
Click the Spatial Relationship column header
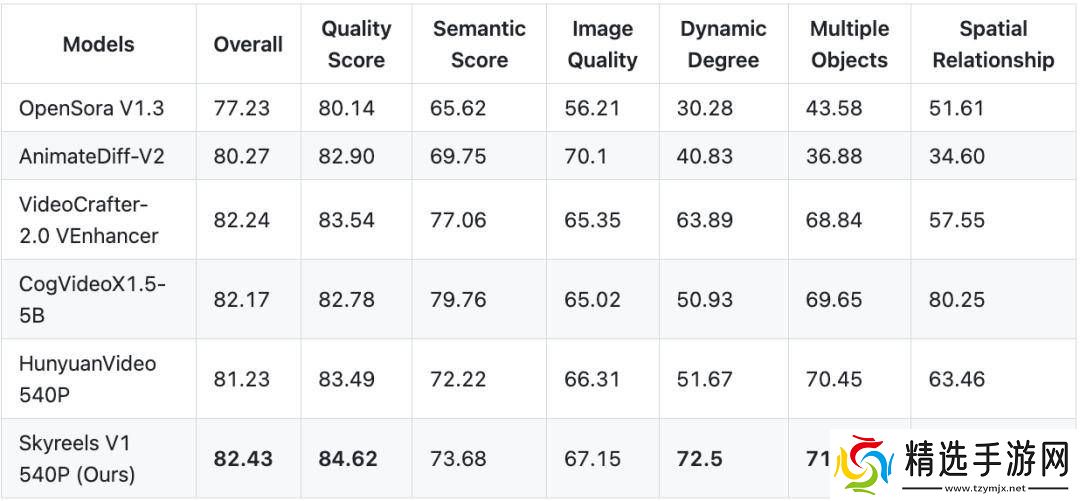[x=993, y=44]
